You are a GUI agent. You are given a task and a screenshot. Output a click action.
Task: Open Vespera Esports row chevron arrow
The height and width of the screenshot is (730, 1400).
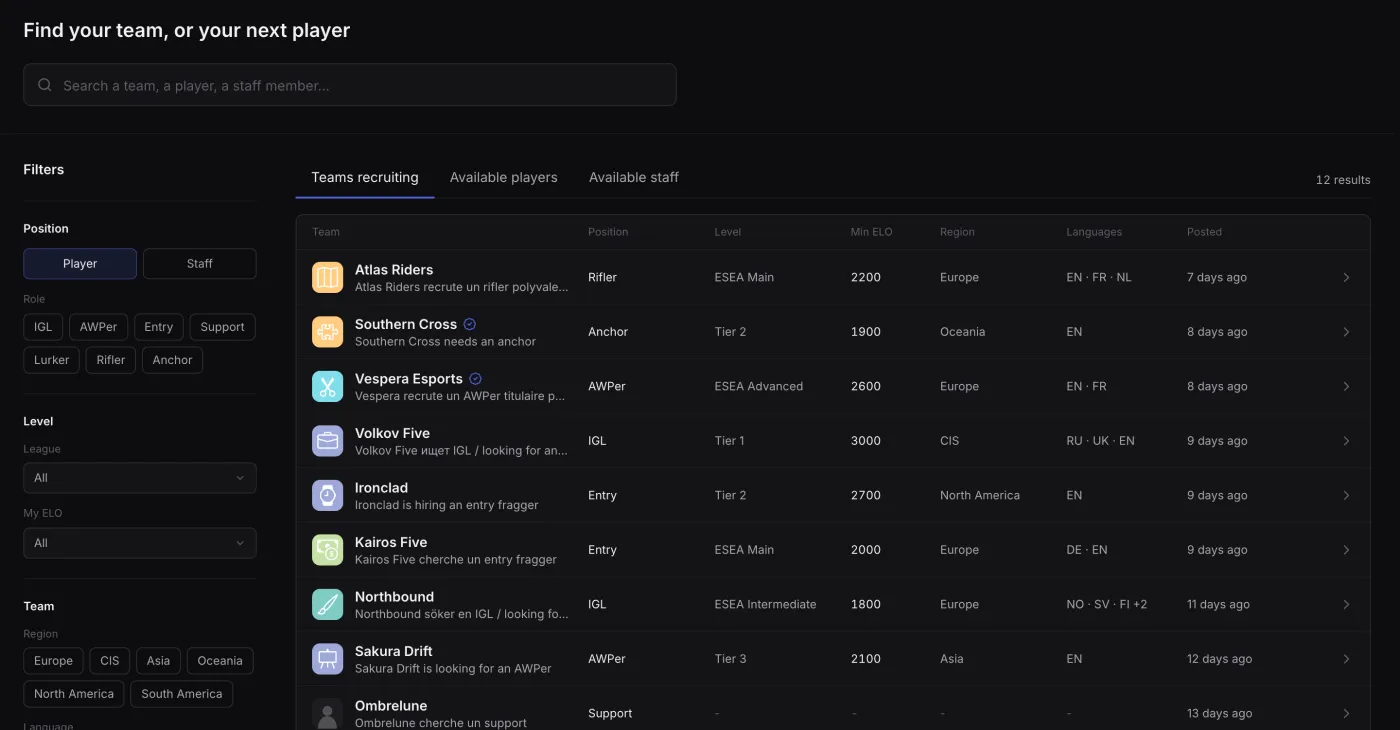[x=1346, y=386]
